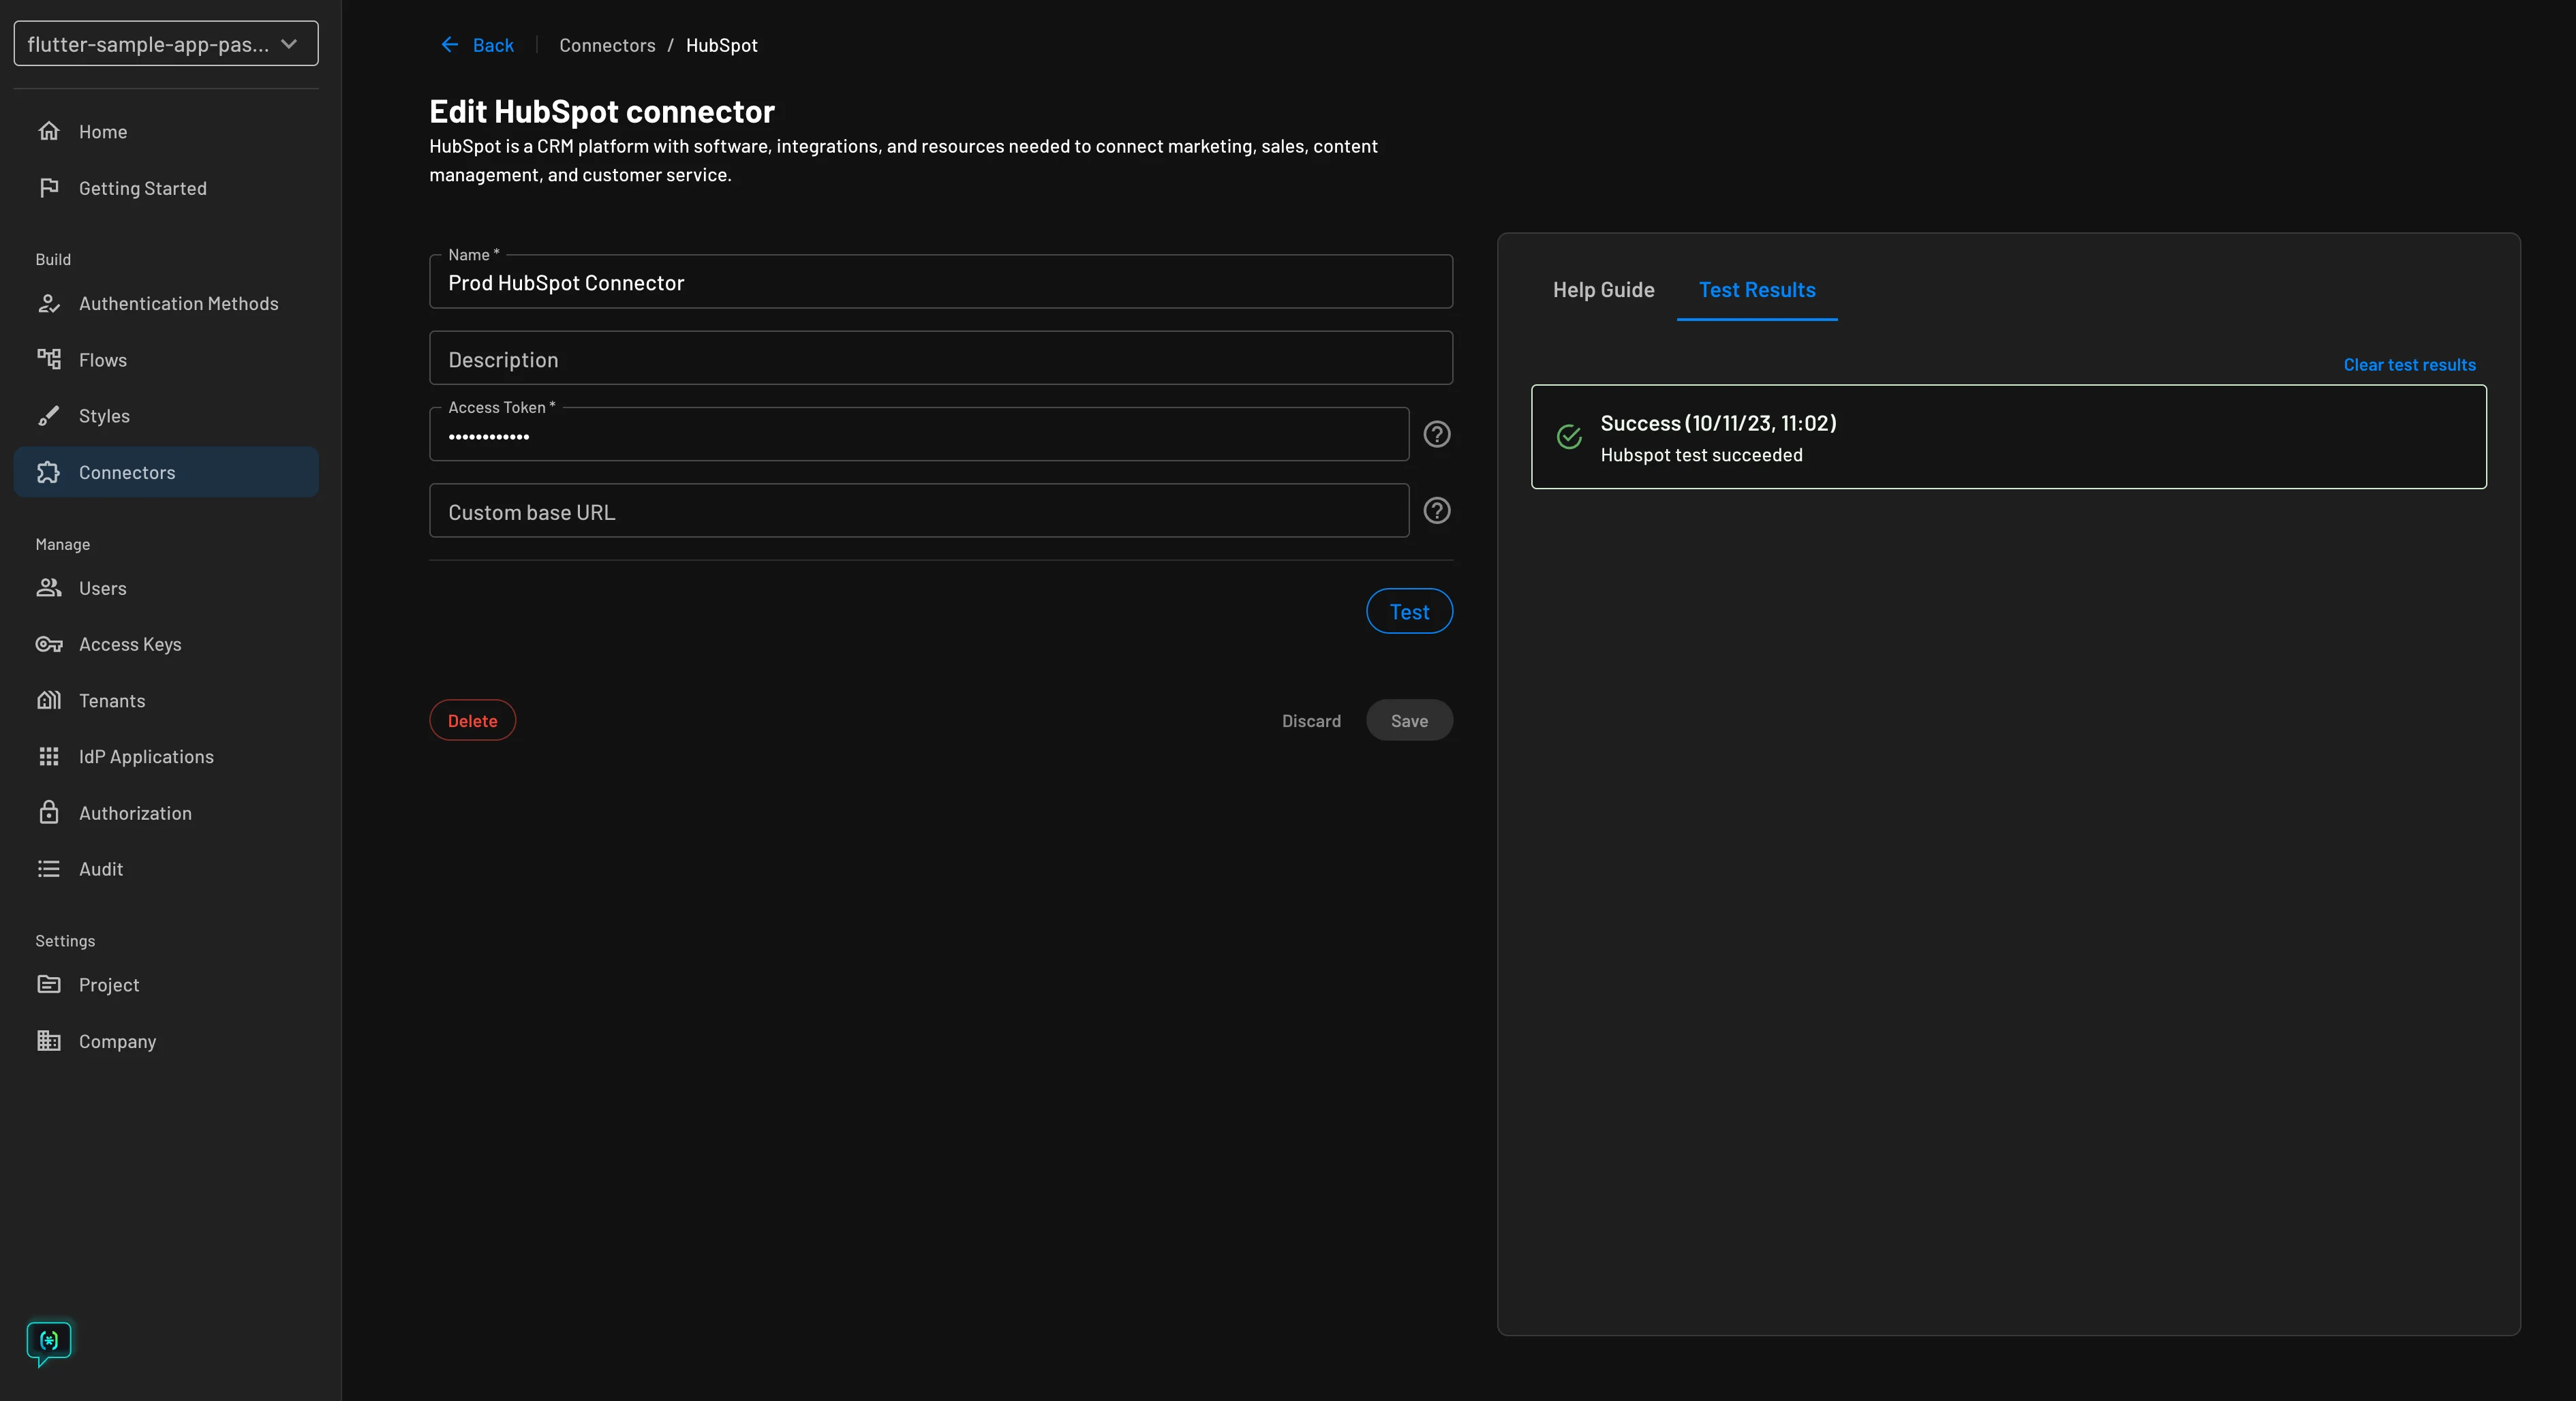This screenshot has height=1401, width=2576.
Task: Click the Success test result entry
Action: point(2008,437)
